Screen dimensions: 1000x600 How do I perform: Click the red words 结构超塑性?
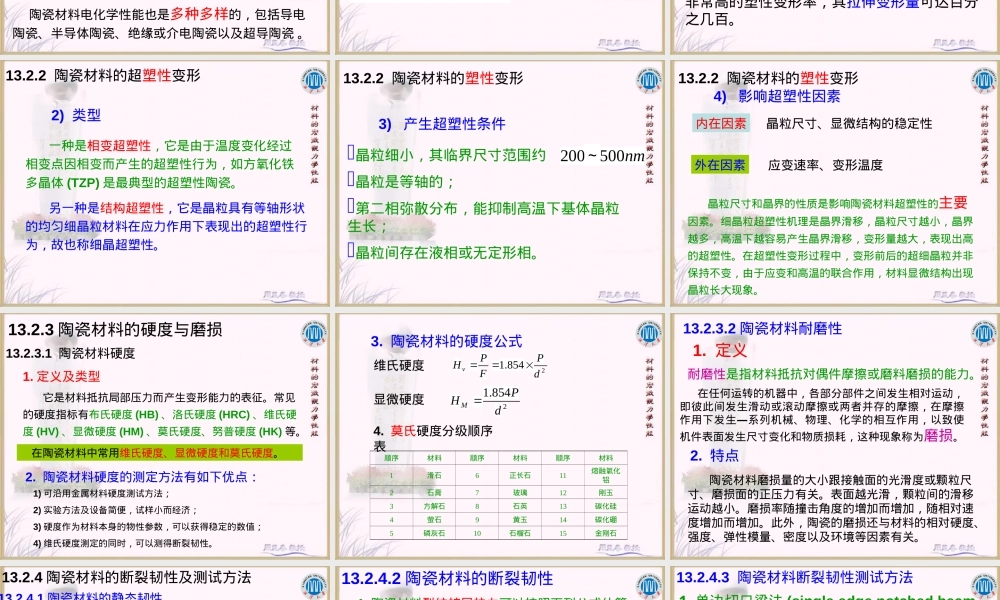coord(131,208)
